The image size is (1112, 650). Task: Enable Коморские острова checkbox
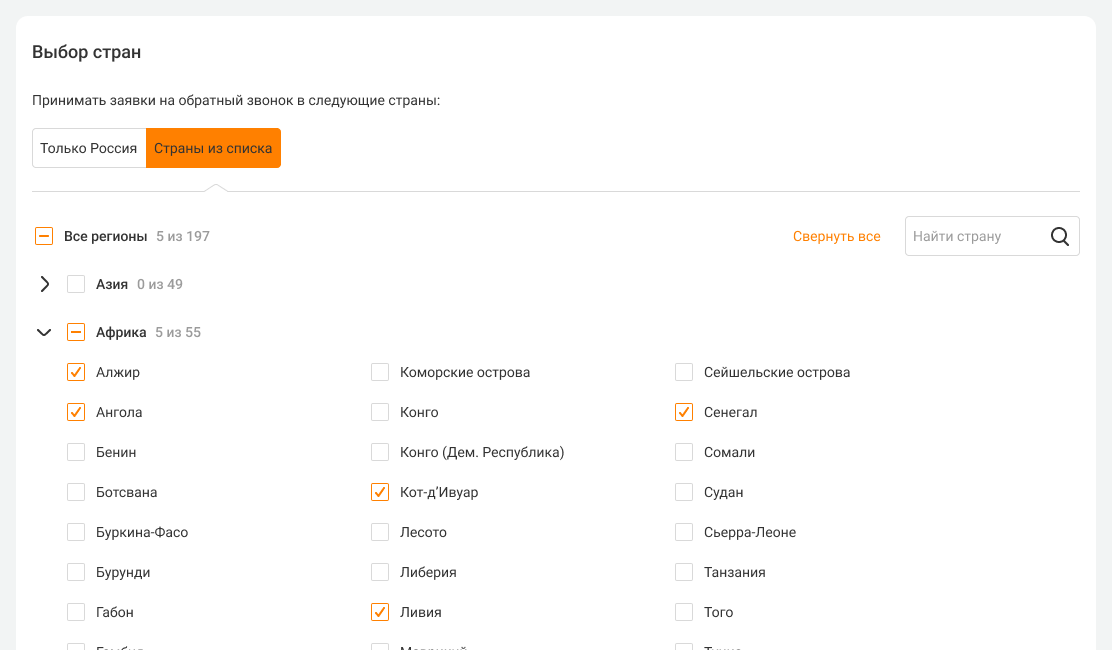380,372
